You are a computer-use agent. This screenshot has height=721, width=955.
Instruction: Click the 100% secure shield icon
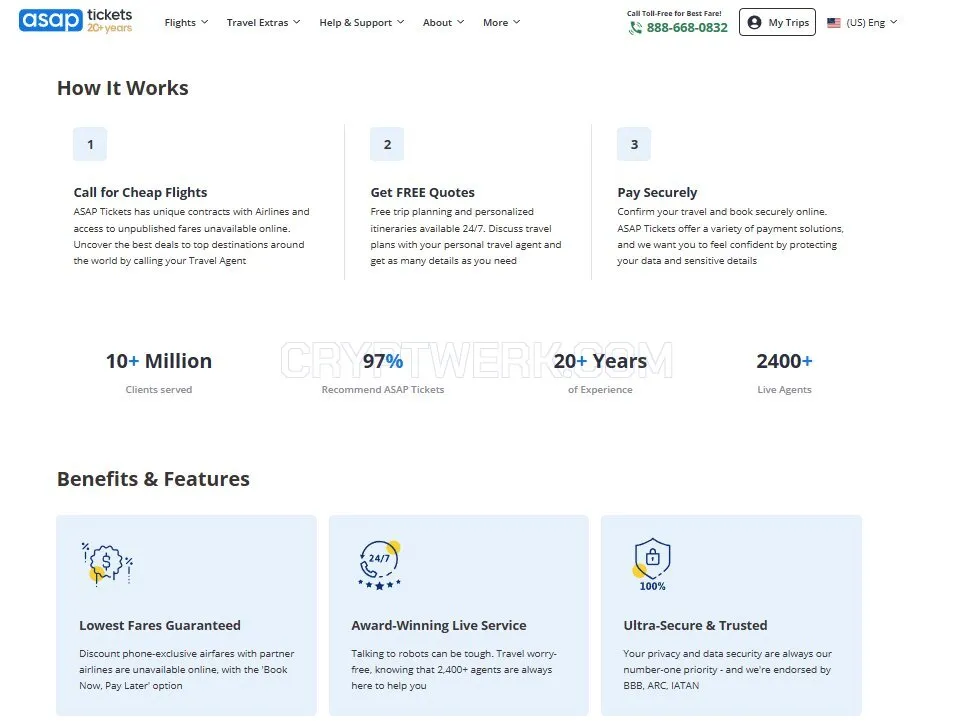[652, 564]
